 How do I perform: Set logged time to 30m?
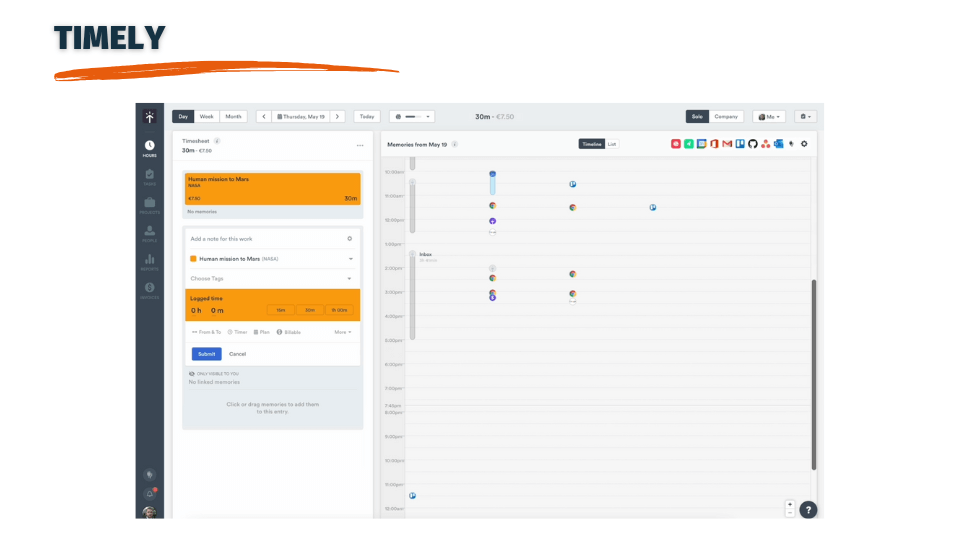310,310
